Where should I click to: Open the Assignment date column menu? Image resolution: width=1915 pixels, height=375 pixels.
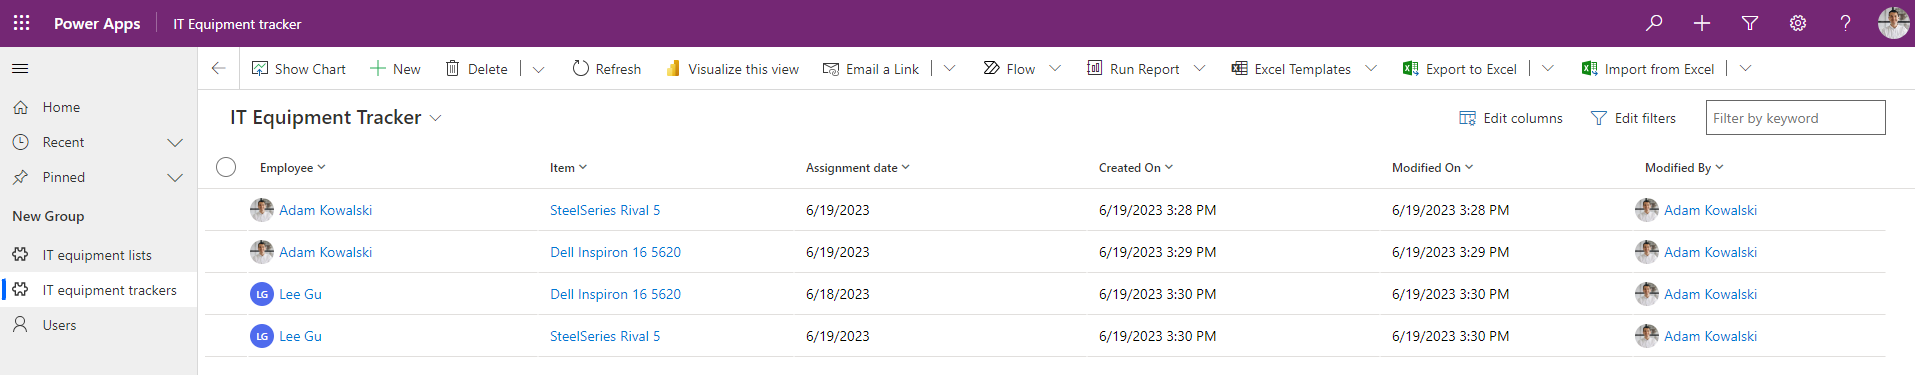857,168
